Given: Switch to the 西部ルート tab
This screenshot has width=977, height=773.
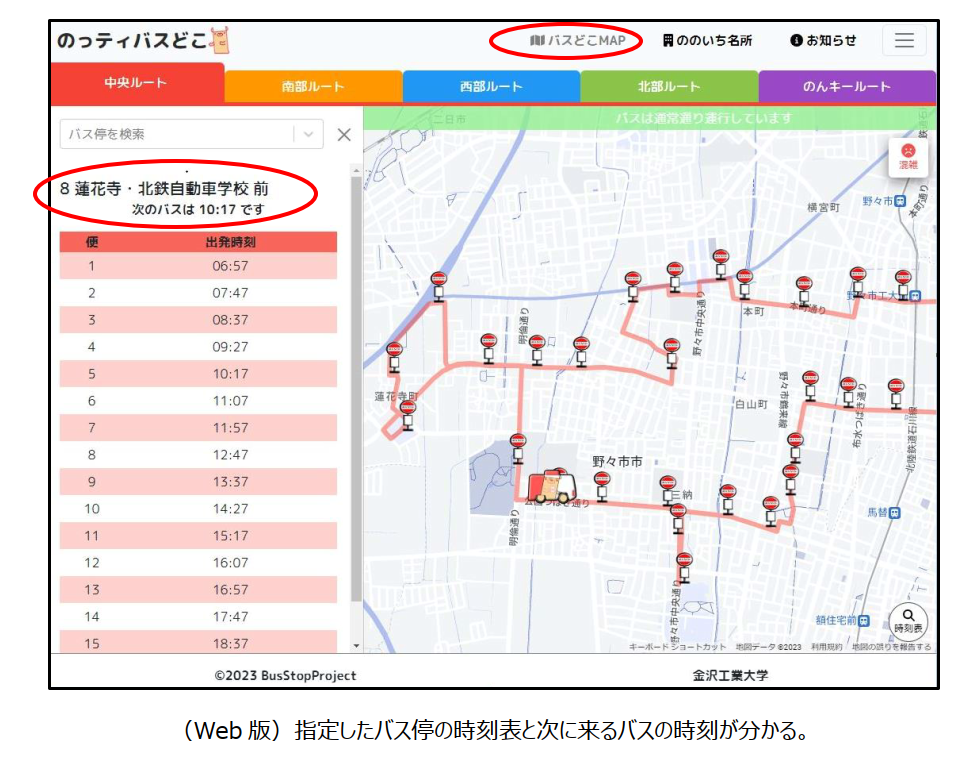Looking at the screenshot, I should click(x=491, y=87).
